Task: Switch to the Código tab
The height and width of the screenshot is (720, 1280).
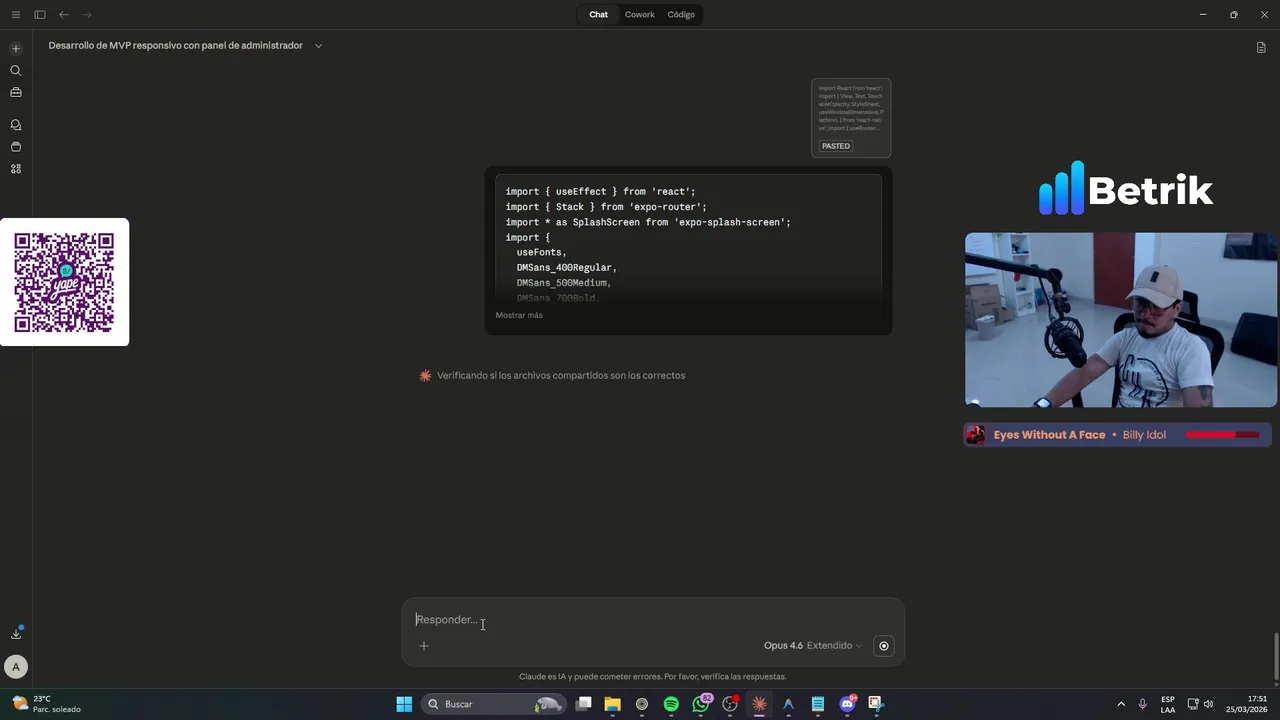Action: pyautogui.click(x=681, y=15)
